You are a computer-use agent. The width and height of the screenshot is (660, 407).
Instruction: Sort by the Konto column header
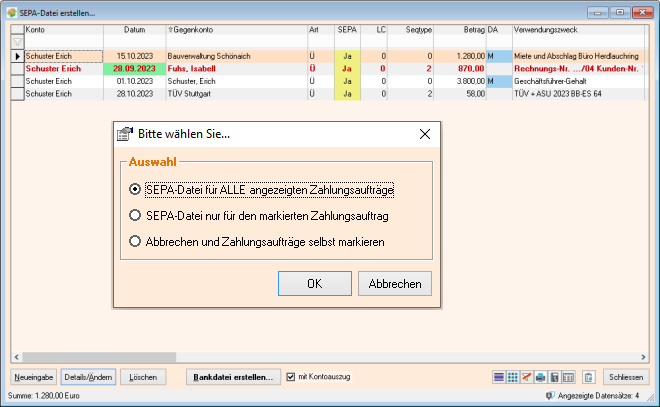[64, 30]
